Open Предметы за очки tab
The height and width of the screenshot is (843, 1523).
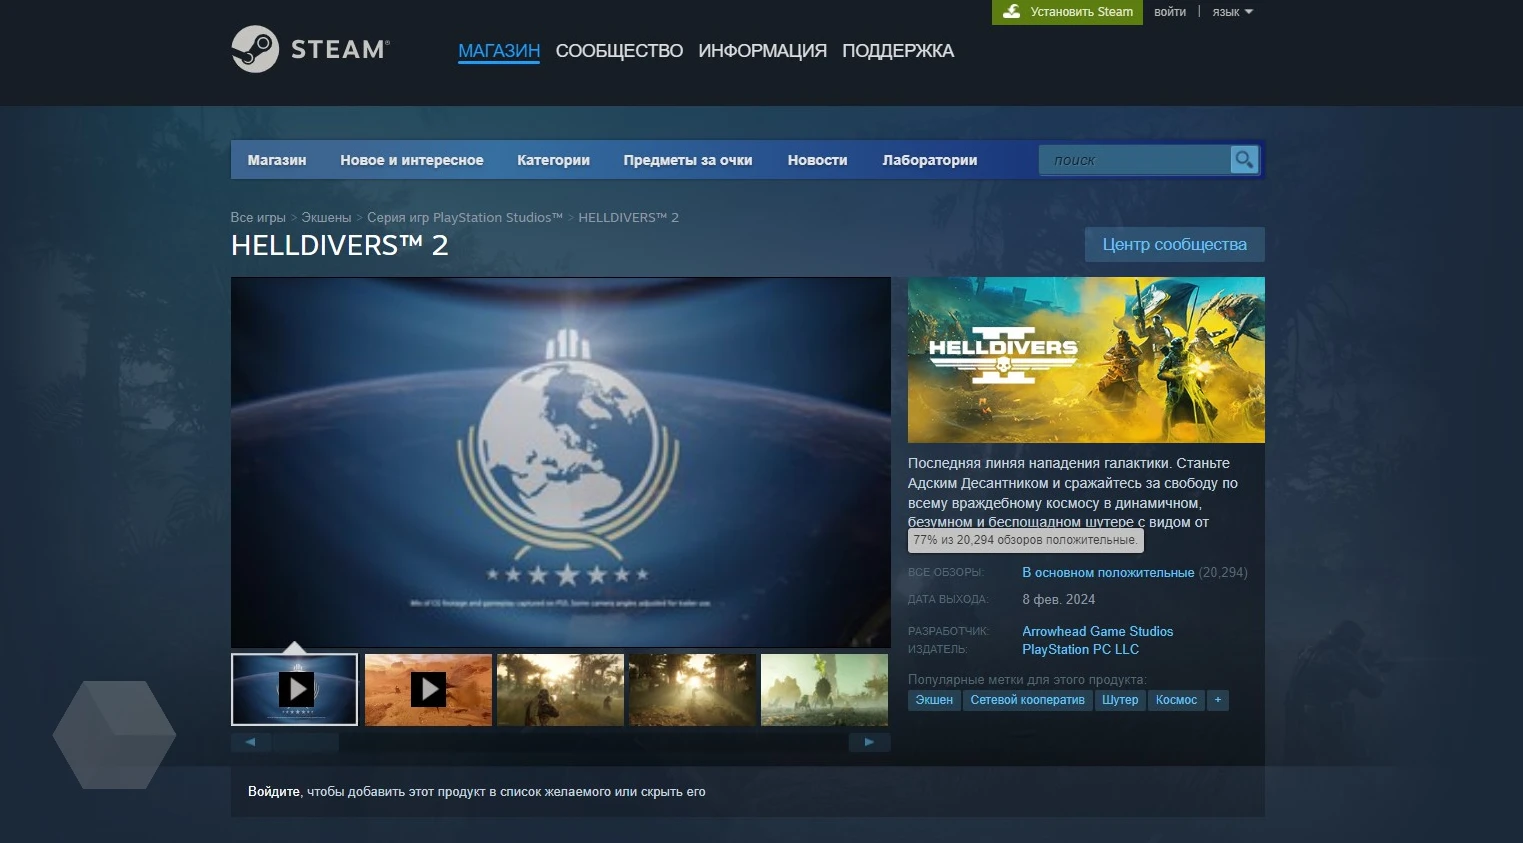[688, 160]
